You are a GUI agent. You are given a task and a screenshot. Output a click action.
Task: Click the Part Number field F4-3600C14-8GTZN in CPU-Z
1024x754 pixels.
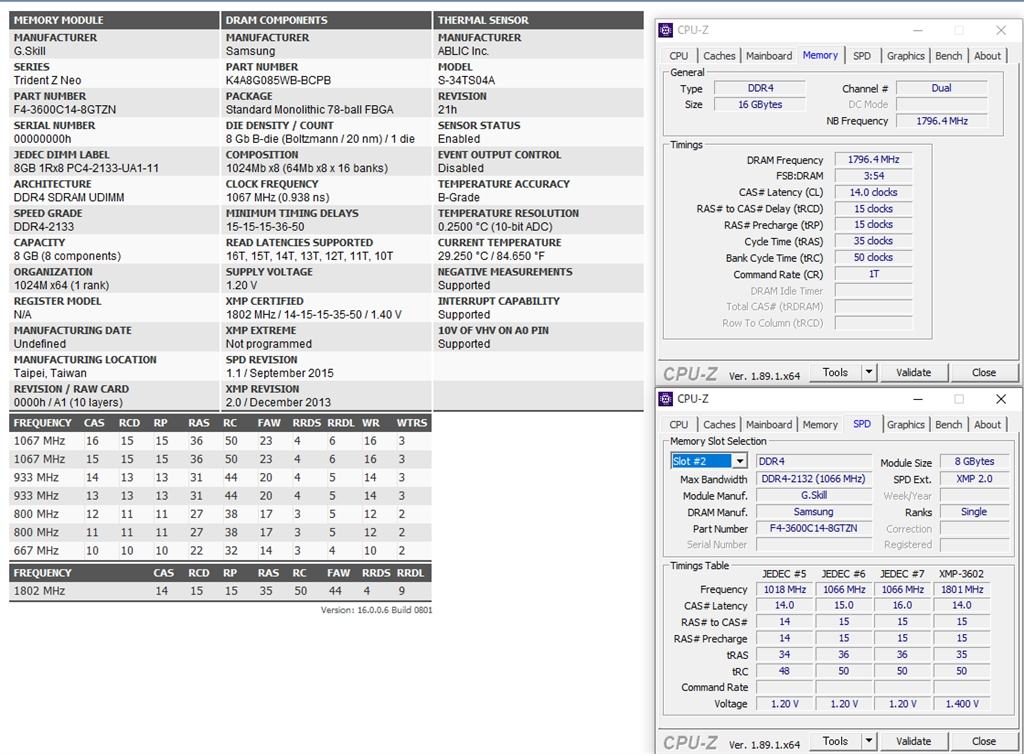coord(813,528)
